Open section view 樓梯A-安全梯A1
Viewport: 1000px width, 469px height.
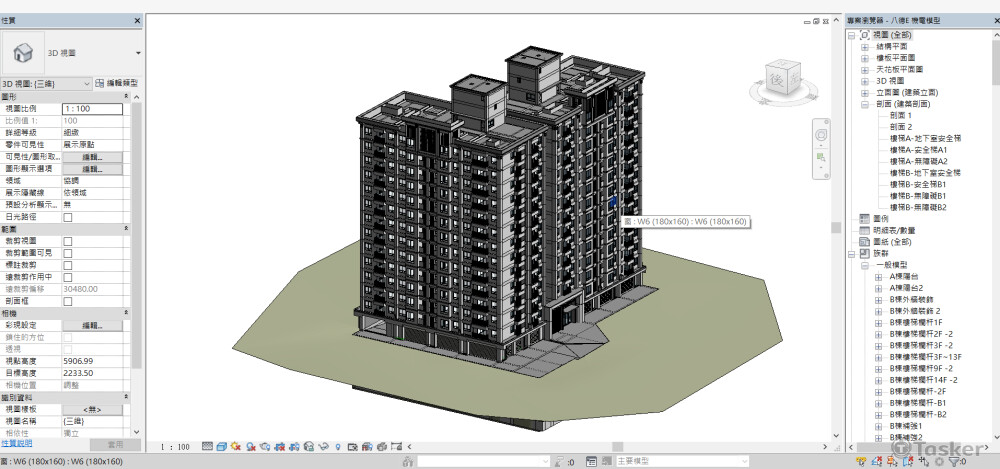pyautogui.click(x=918, y=150)
